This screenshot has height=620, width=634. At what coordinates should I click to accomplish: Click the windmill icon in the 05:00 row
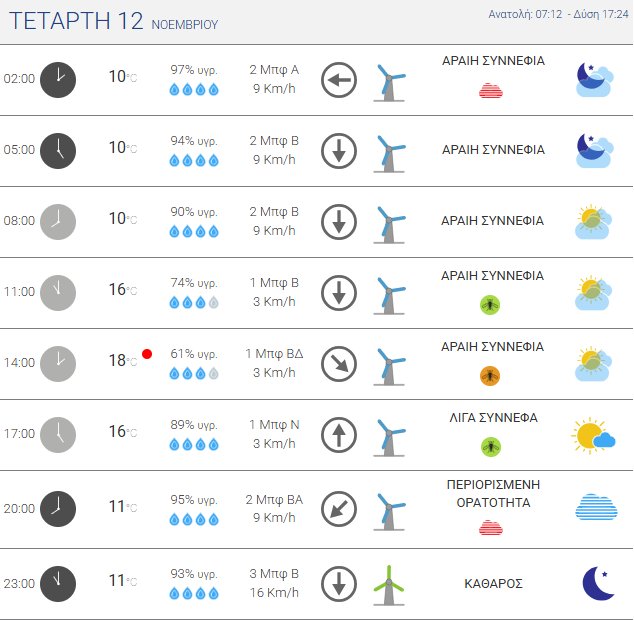389,151
